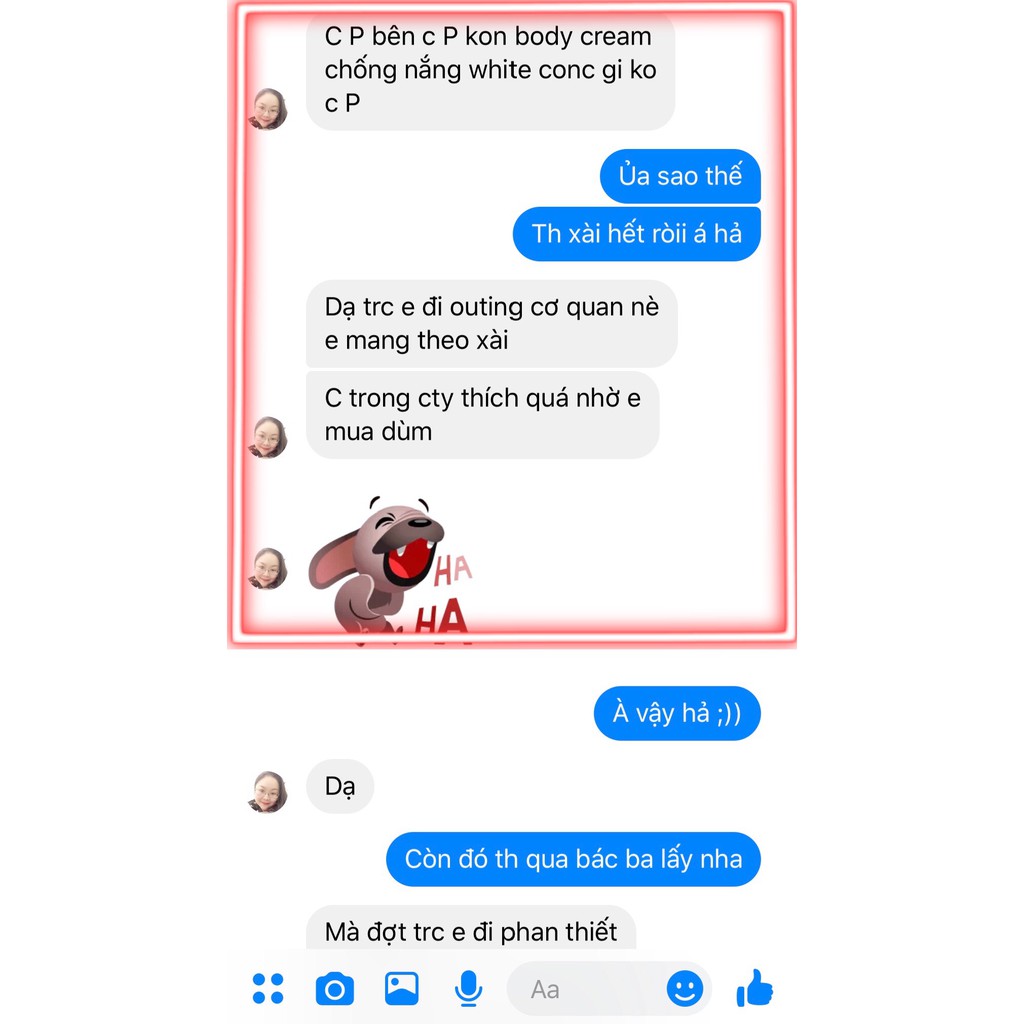Focus the Aa message input field
Viewport: 1024px width, 1024px height.
point(609,989)
